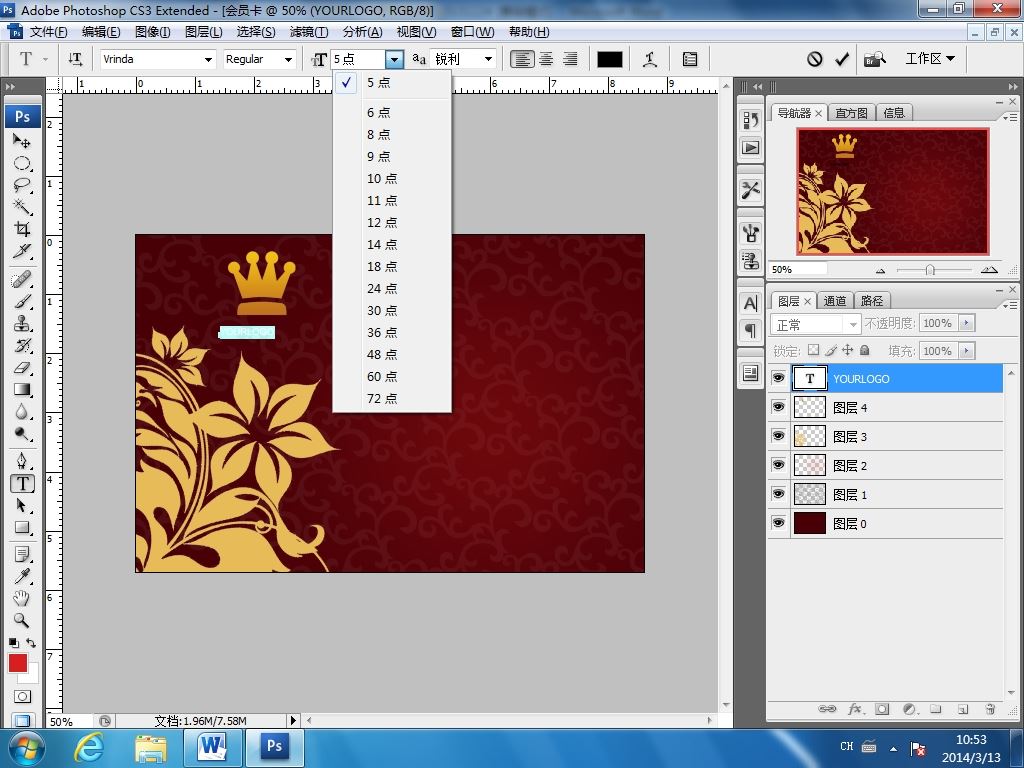Image resolution: width=1024 pixels, height=768 pixels.
Task: Select the Move tool
Action: [x=22, y=140]
